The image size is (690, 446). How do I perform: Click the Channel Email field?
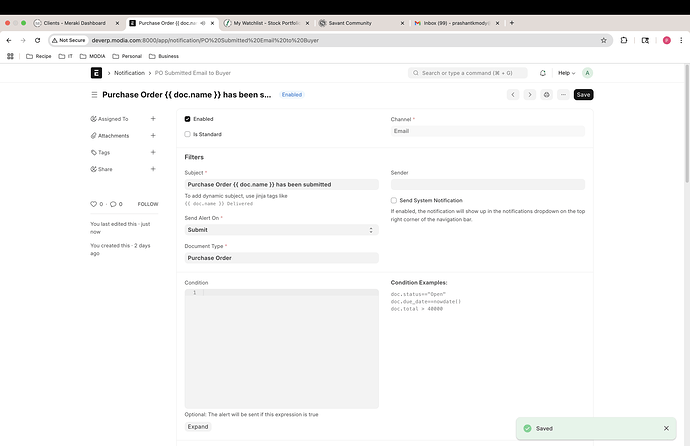pos(488,131)
